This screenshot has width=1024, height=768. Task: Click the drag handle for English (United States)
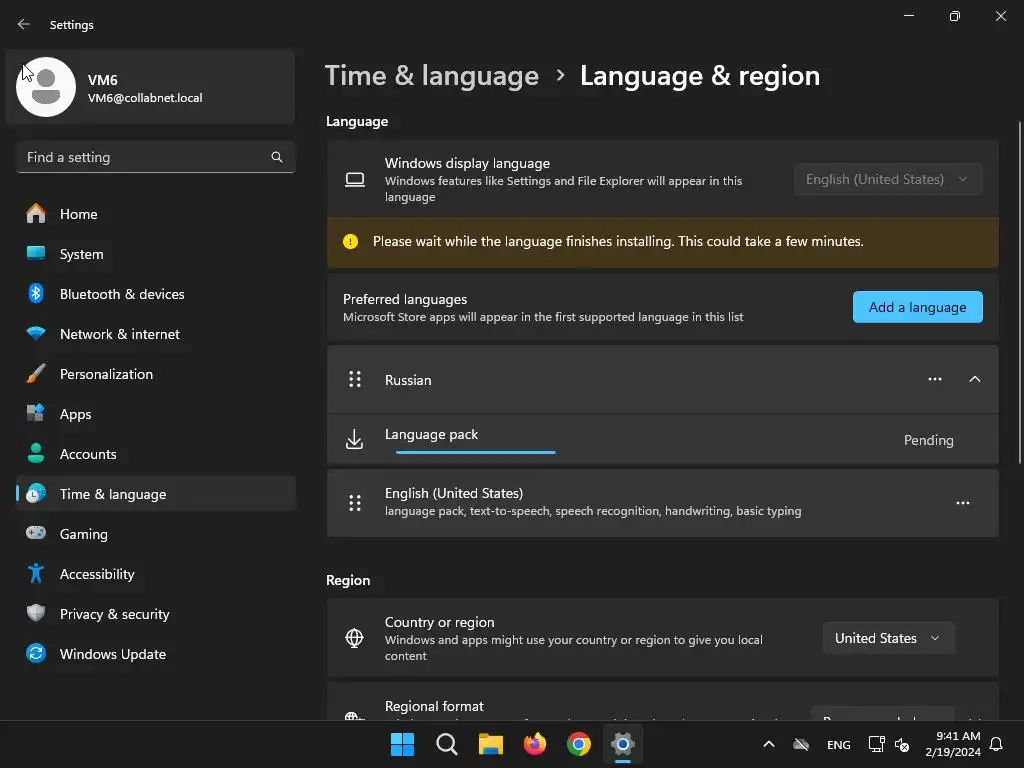coord(355,503)
